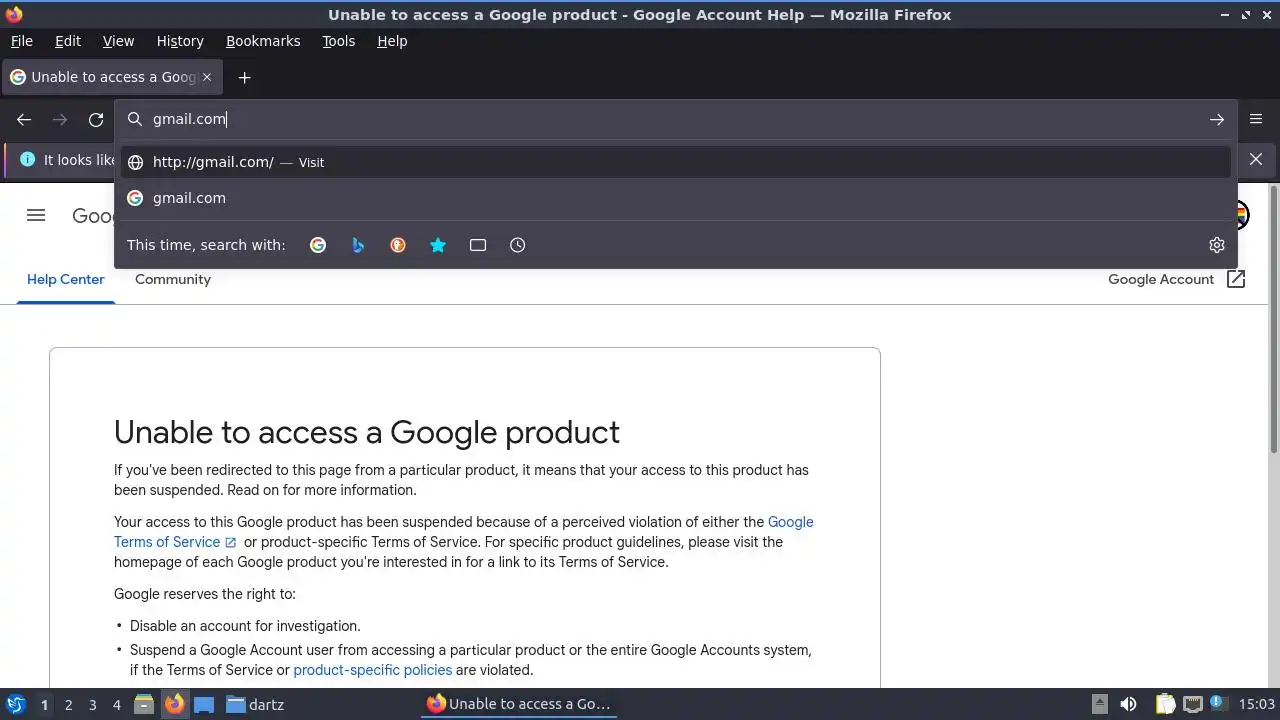
Task: Open Firefox hamburger application menu
Action: (x=1256, y=119)
